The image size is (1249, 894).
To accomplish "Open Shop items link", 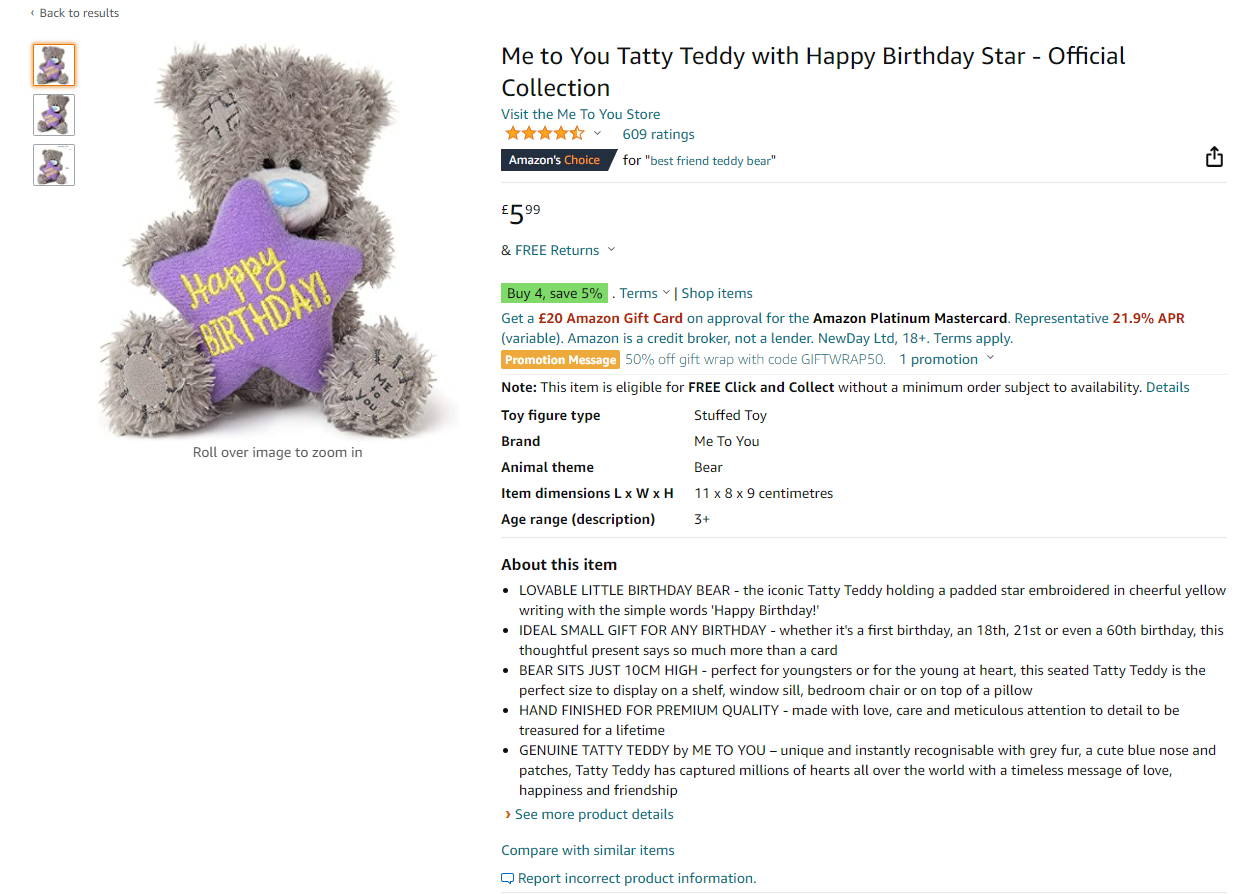I will click(x=717, y=293).
